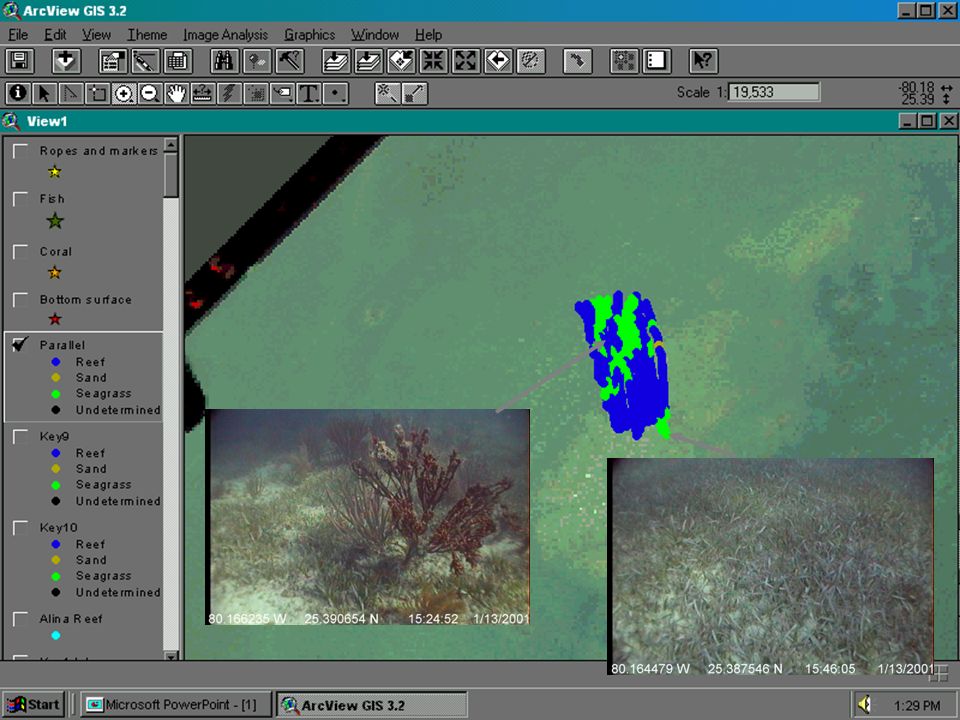The height and width of the screenshot is (720, 960).
Task: Select the Pointer arrow tool
Action: 44,93
